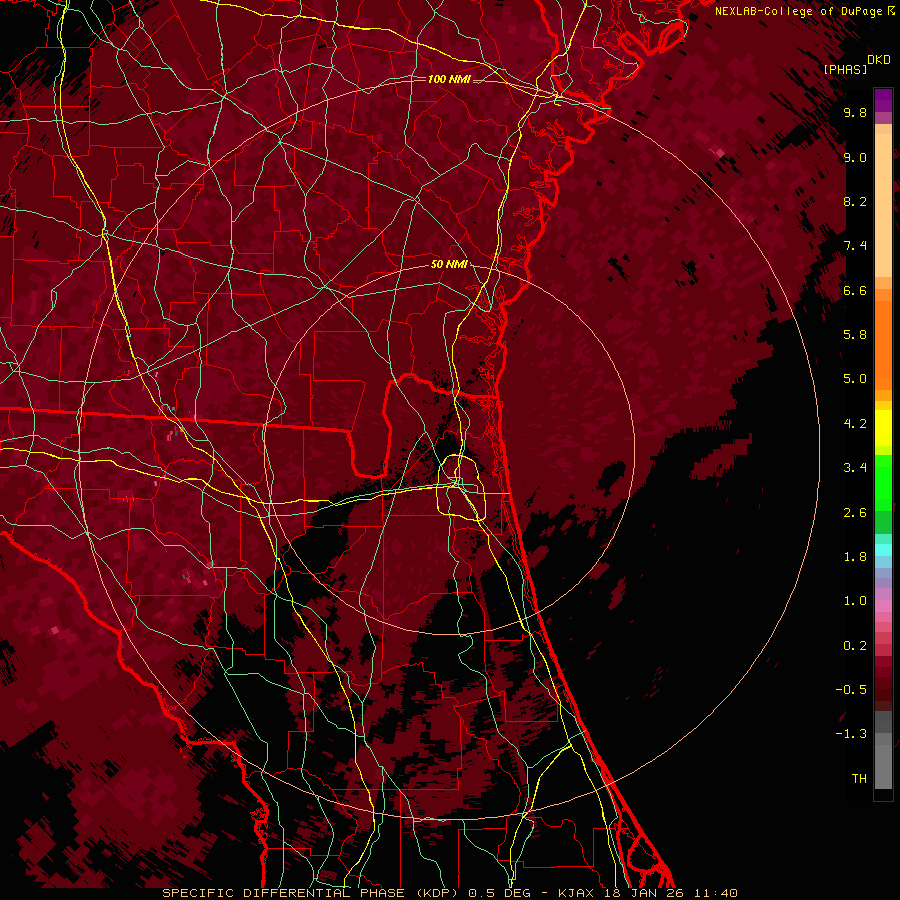The height and width of the screenshot is (900, 900).
Task: Click the 9.8 legend value
Action: pos(855,112)
